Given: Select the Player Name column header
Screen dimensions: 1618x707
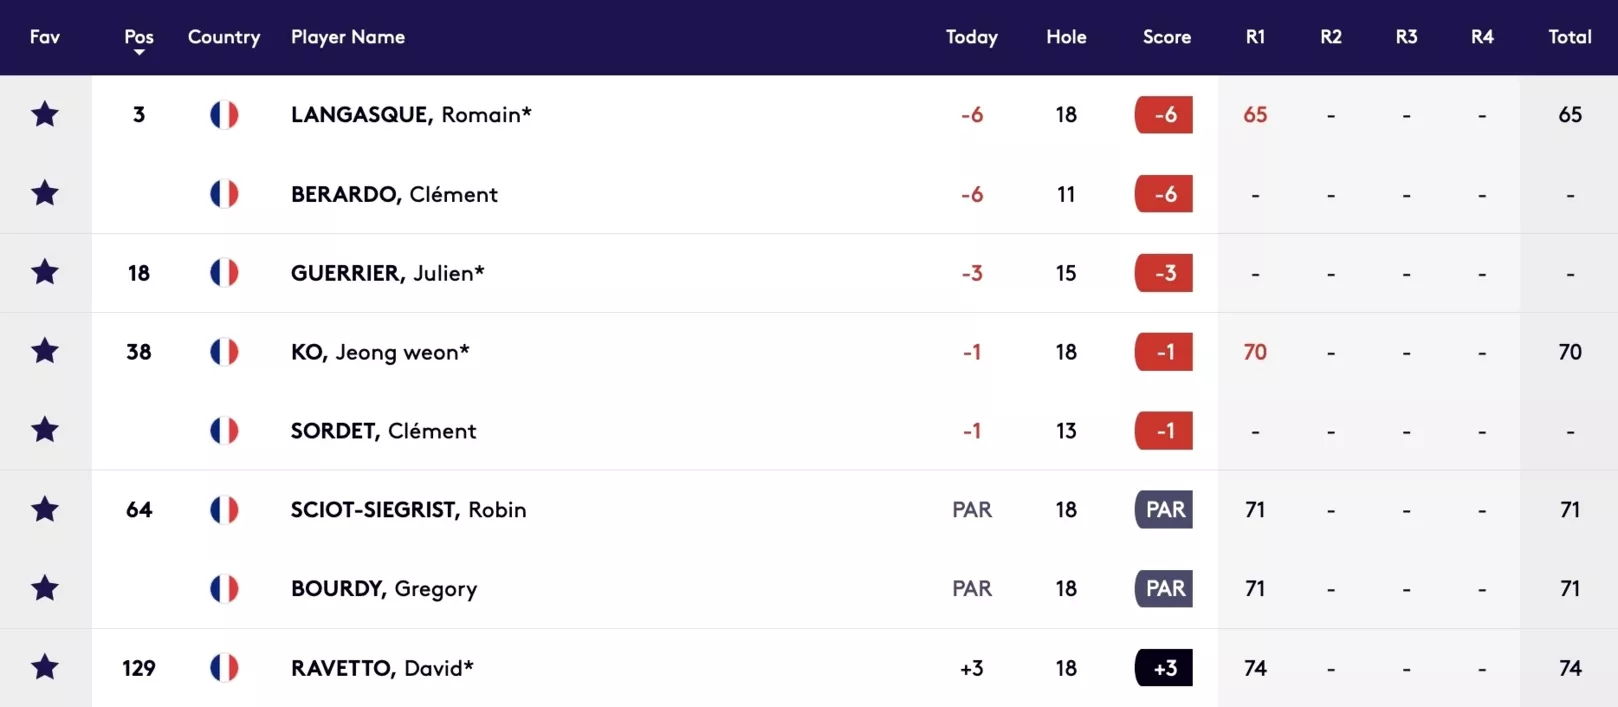Looking at the screenshot, I should pyautogui.click(x=348, y=37).
